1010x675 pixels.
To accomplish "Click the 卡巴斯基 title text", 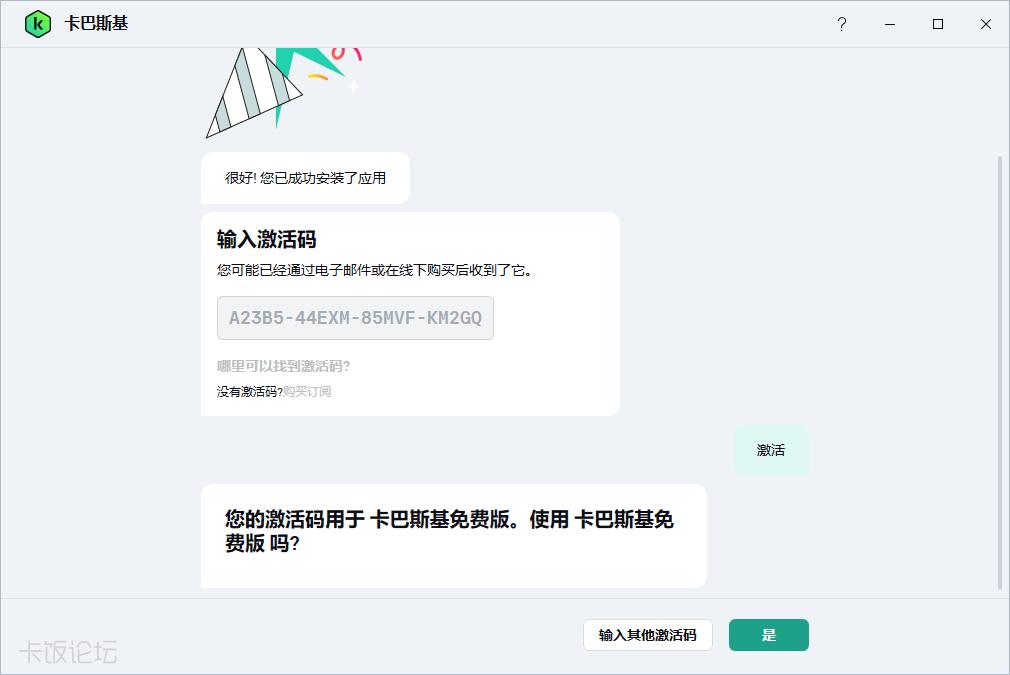I will tap(96, 24).
